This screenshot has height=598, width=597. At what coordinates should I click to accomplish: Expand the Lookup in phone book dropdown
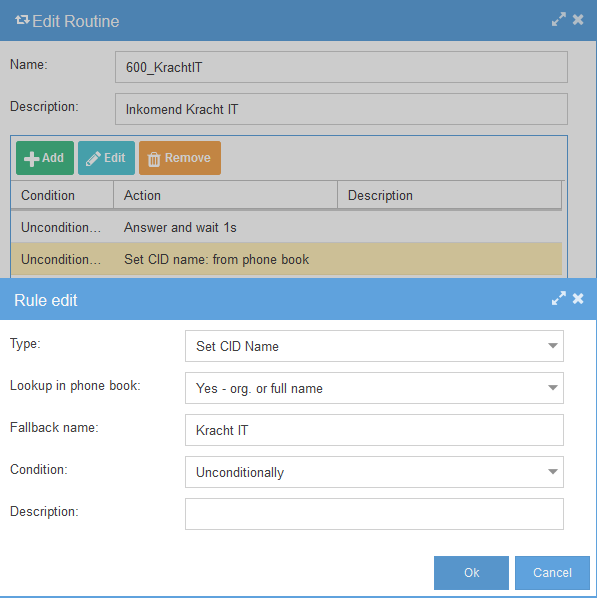click(x=374, y=388)
